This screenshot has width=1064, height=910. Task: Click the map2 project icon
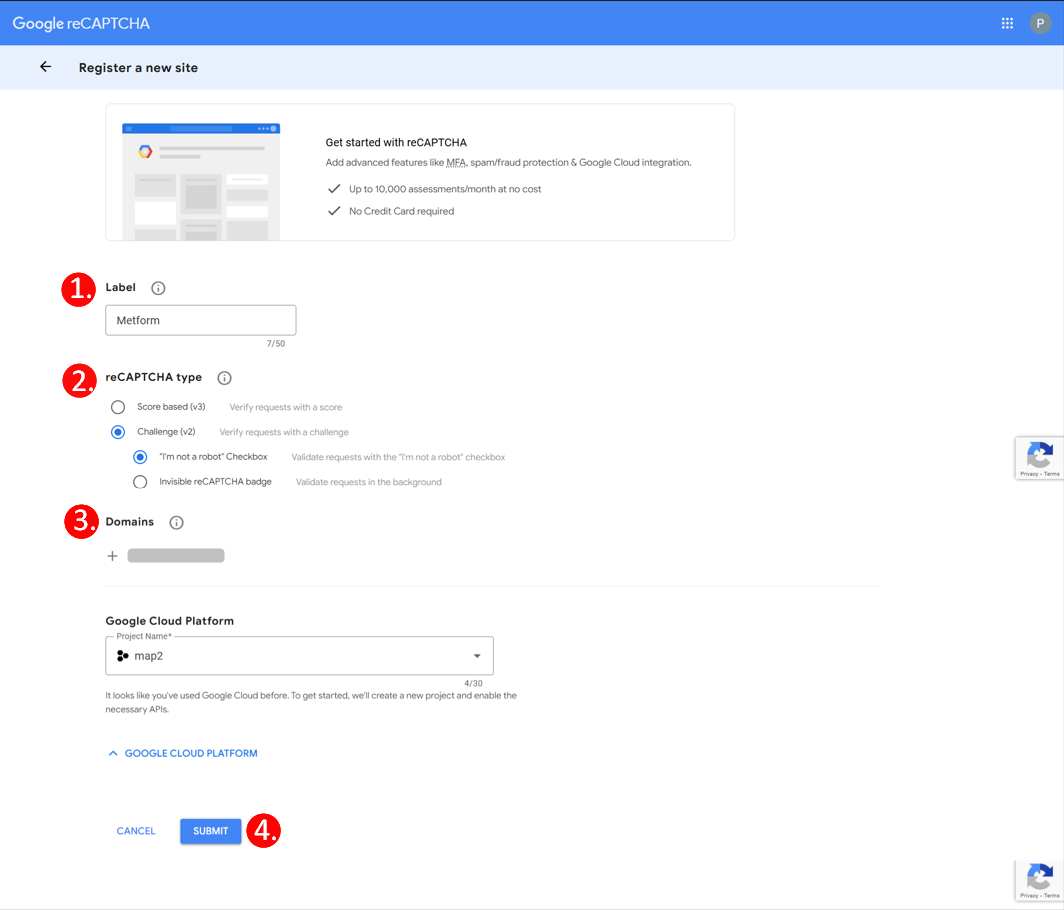point(123,656)
